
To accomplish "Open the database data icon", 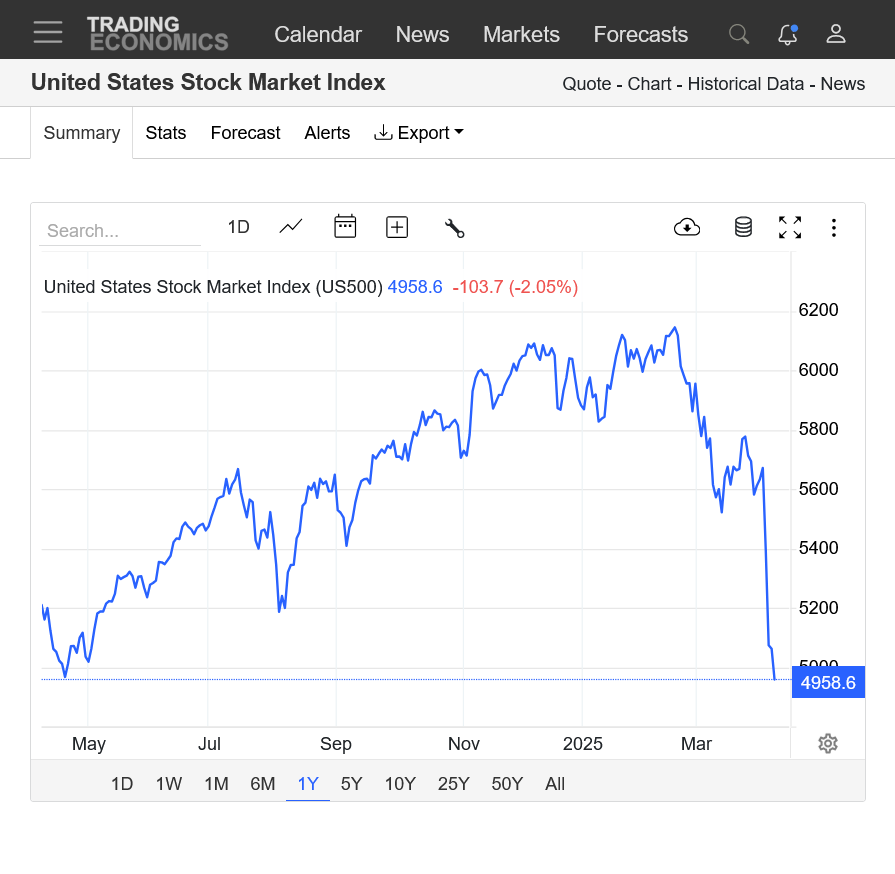I will tap(743, 227).
